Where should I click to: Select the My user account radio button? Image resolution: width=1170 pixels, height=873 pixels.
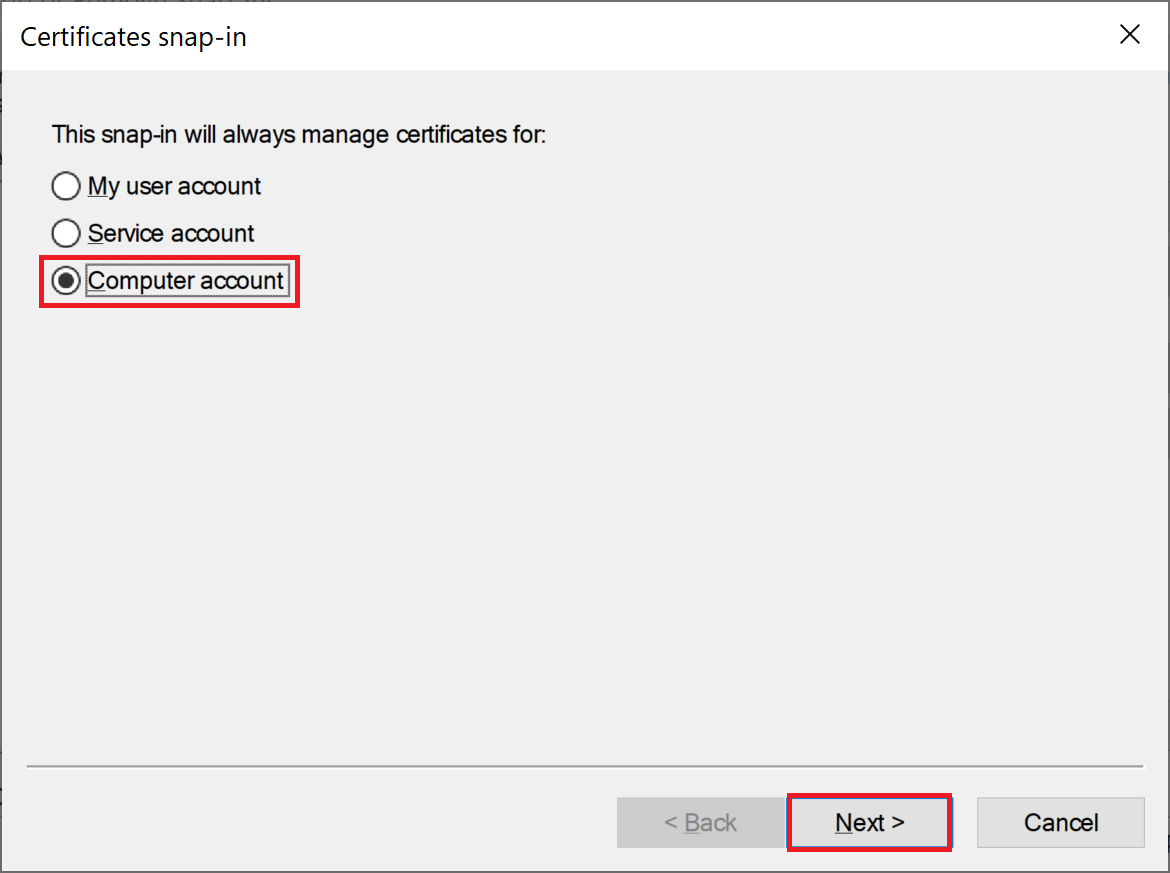66,187
